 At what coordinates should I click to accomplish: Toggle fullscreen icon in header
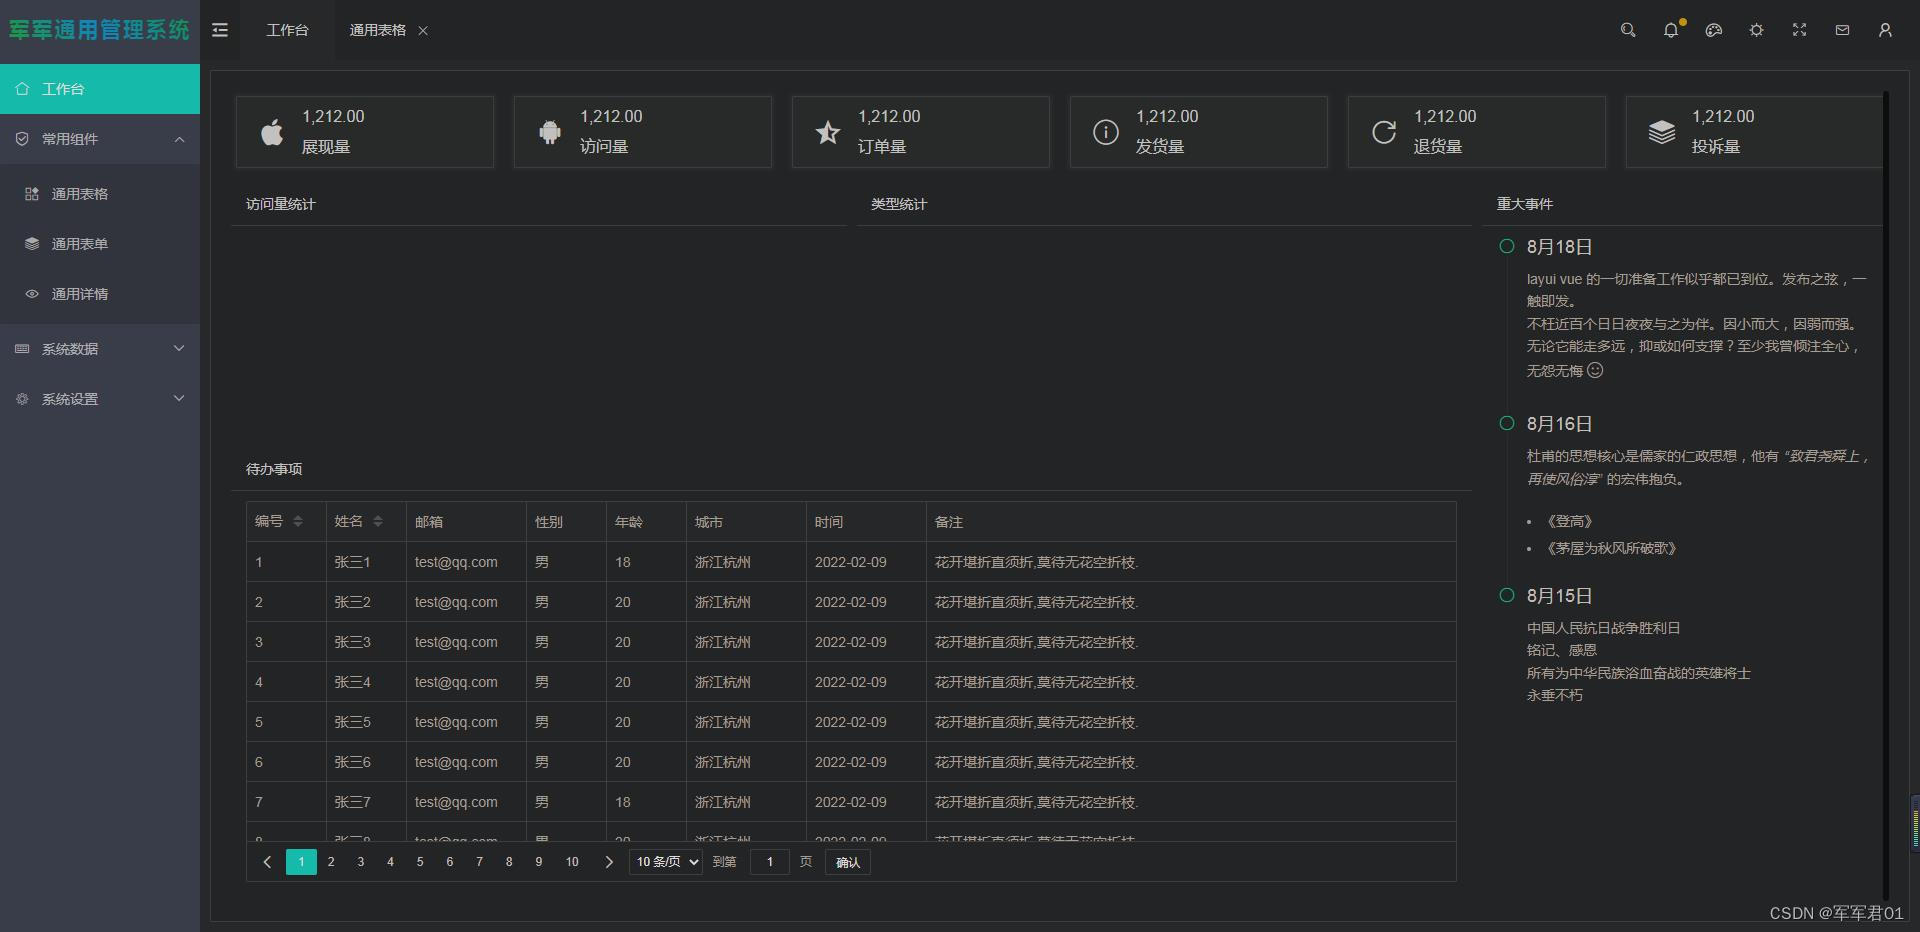pyautogui.click(x=1799, y=30)
